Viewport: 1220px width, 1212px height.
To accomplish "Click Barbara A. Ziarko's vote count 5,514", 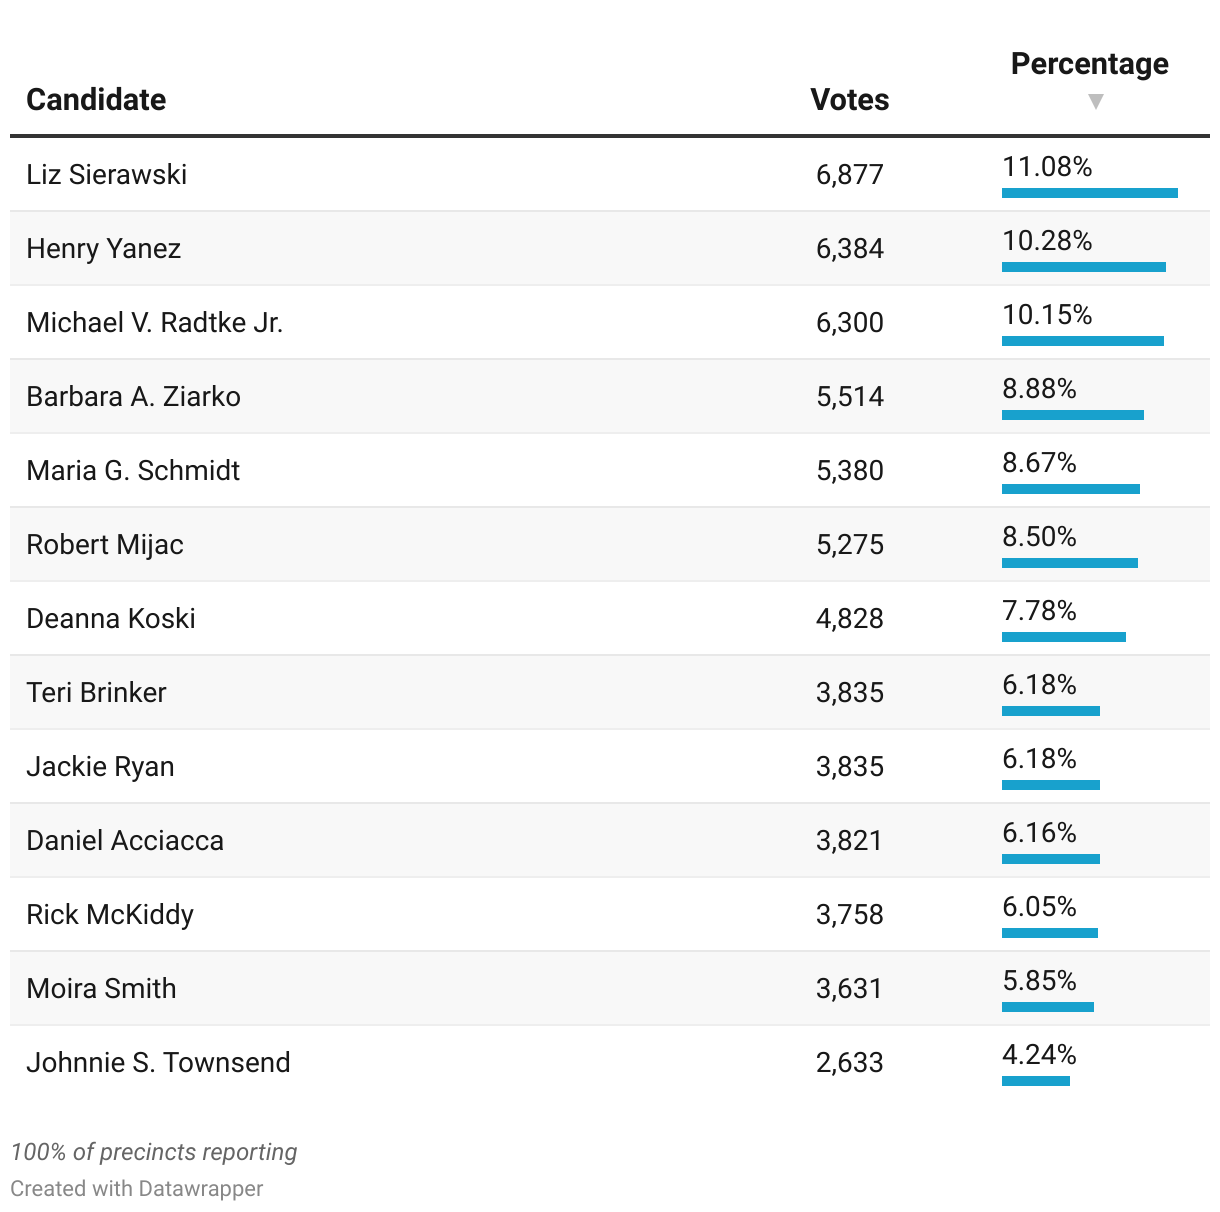I will pyautogui.click(x=849, y=396).
